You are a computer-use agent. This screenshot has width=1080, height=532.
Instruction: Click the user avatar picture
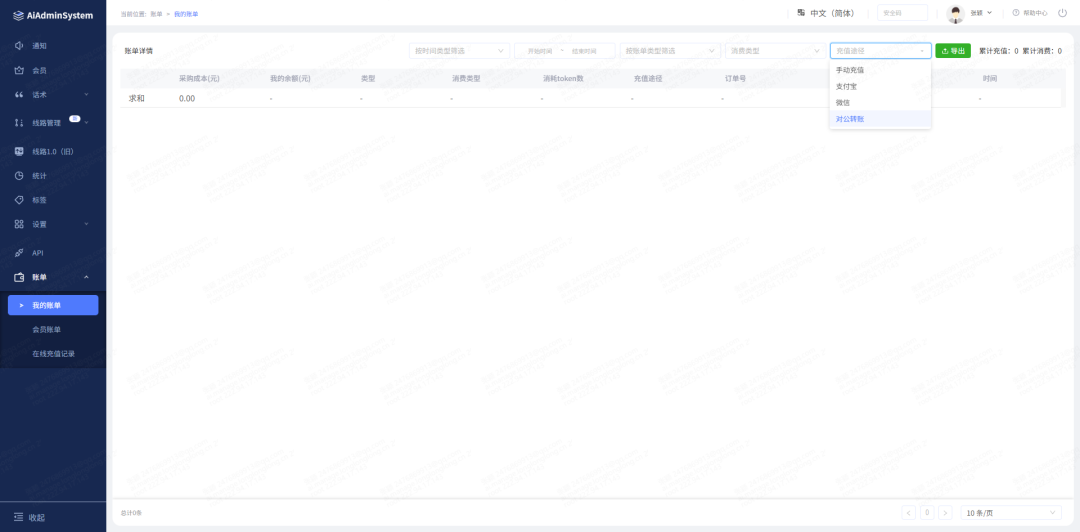click(955, 14)
